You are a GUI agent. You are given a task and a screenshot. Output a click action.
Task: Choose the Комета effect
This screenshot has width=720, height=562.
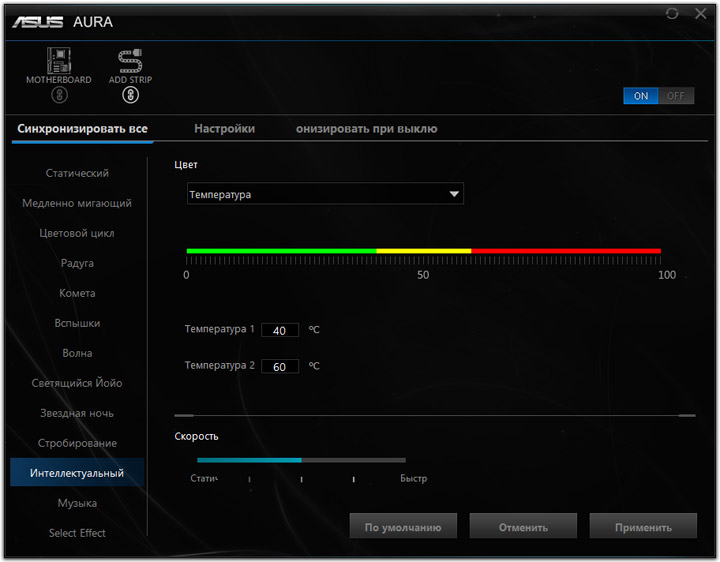click(x=77, y=293)
